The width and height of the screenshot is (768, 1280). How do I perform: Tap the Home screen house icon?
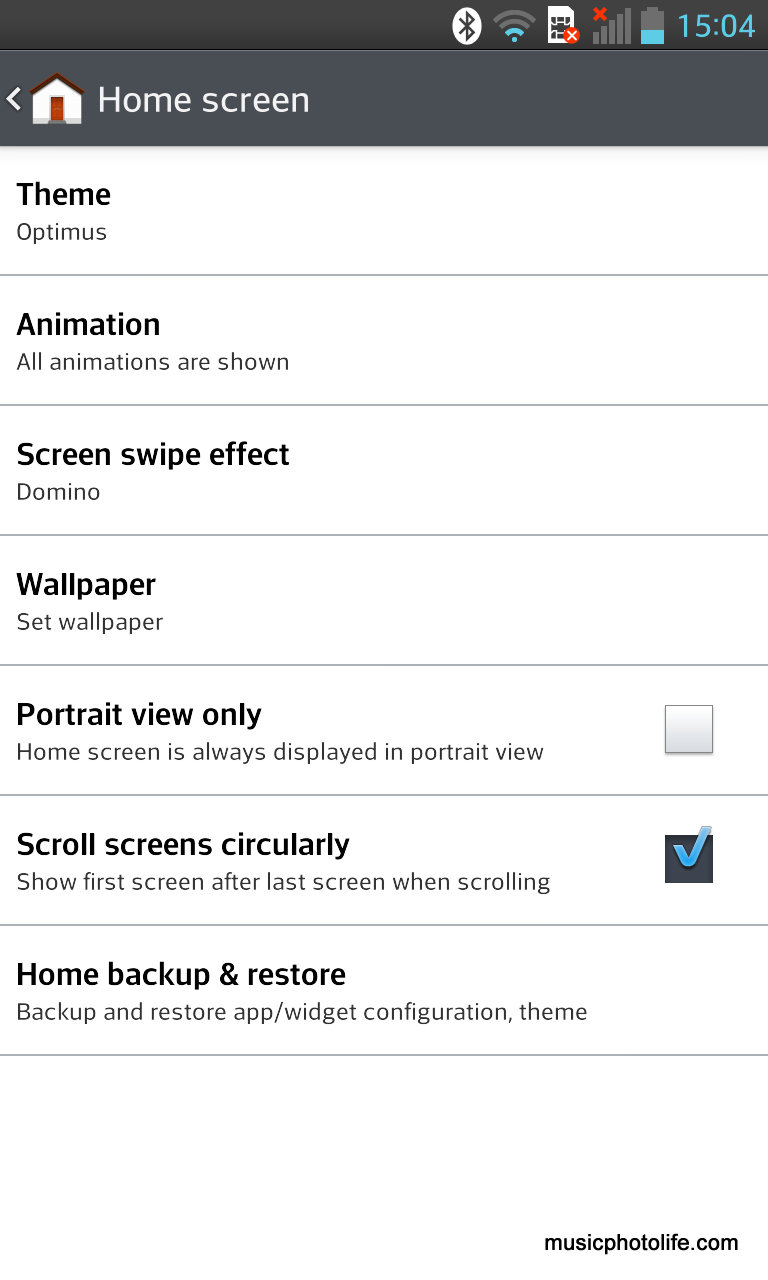[x=57, y=99]
